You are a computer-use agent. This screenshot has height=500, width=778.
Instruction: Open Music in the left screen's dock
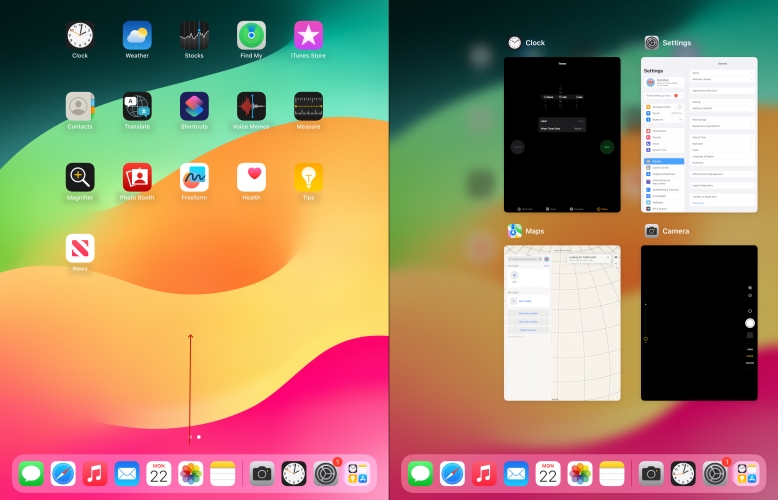point(95,474)
